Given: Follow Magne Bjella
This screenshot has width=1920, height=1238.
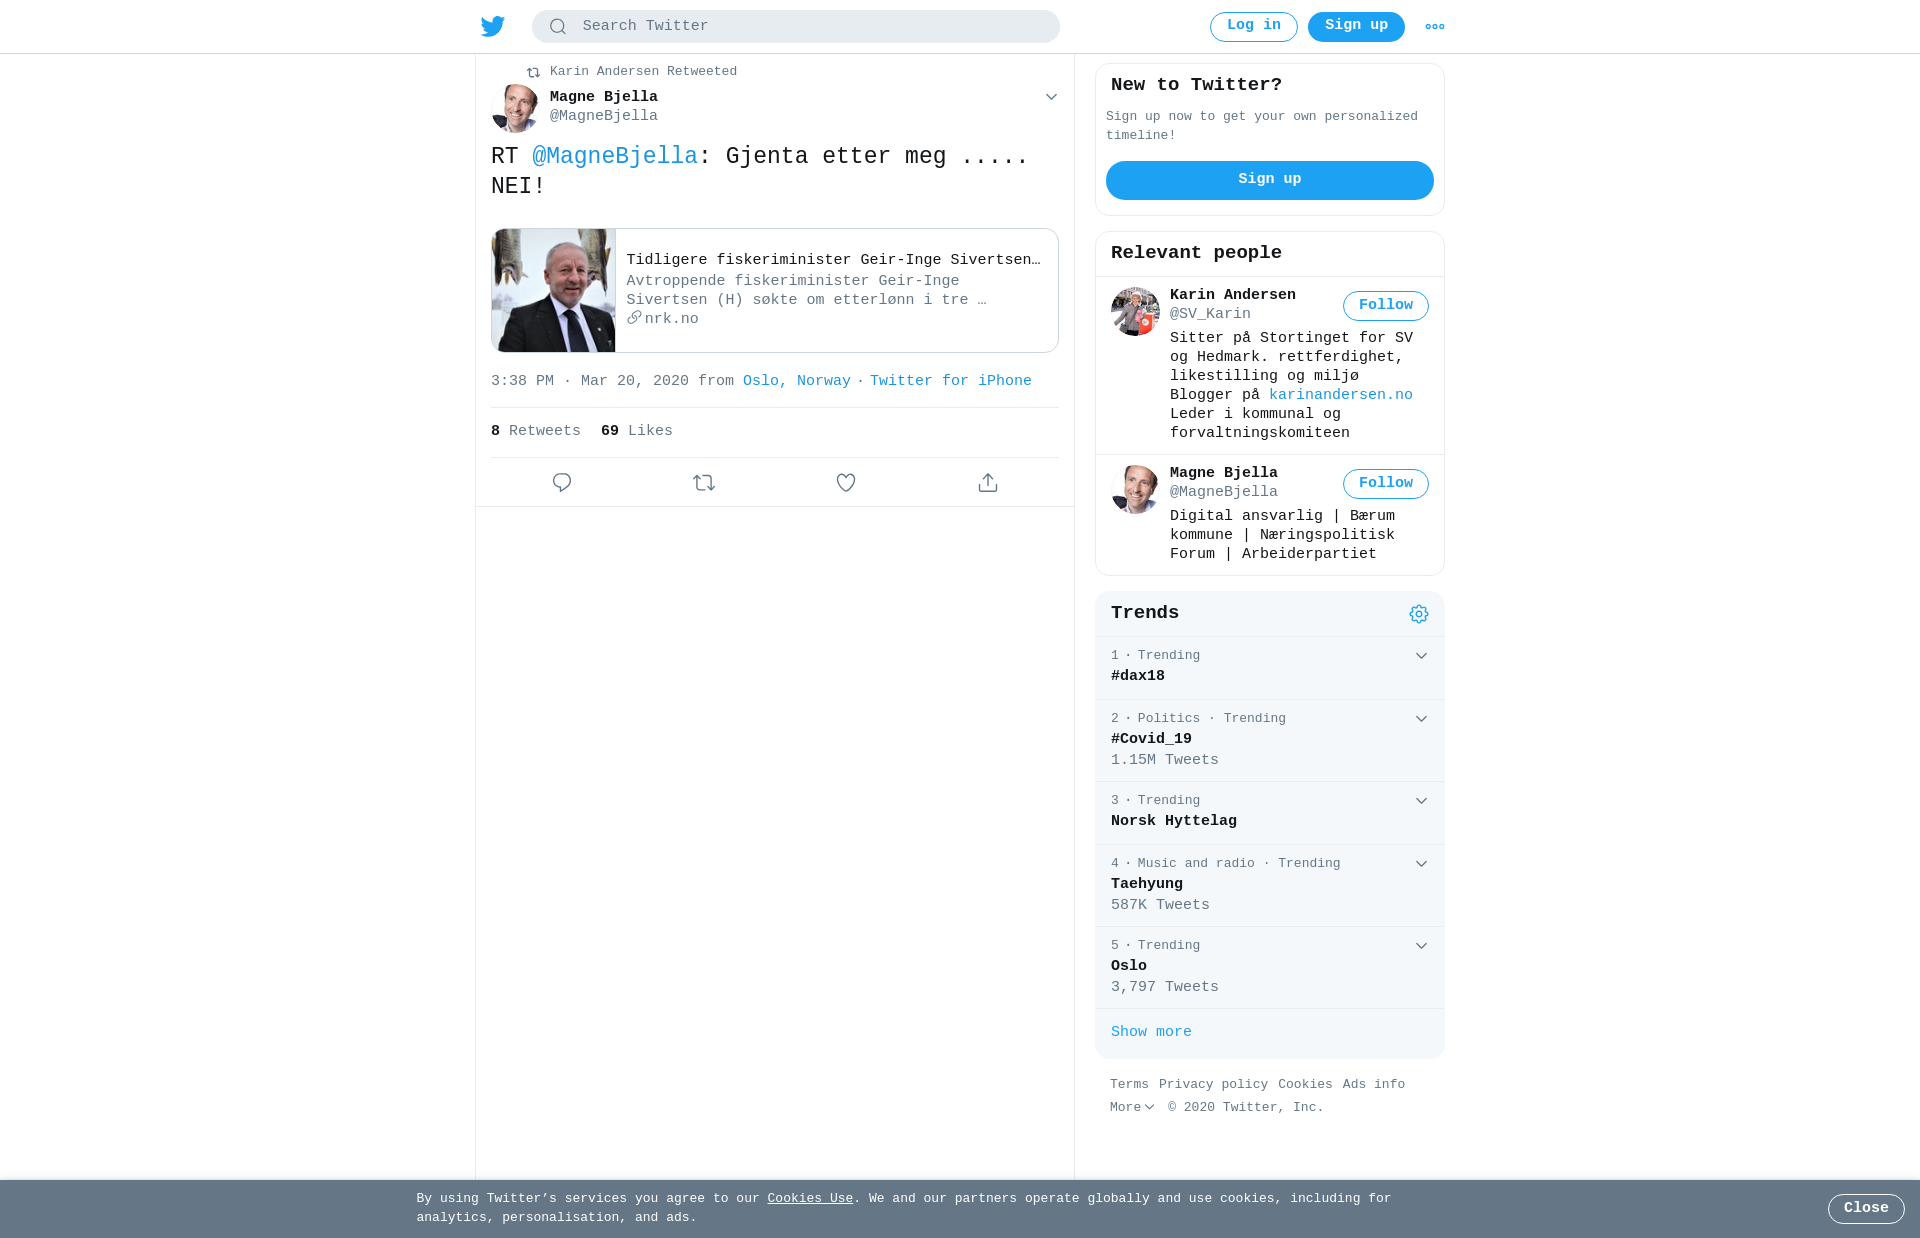Looking at the screenshot, I should [1385, 484].
